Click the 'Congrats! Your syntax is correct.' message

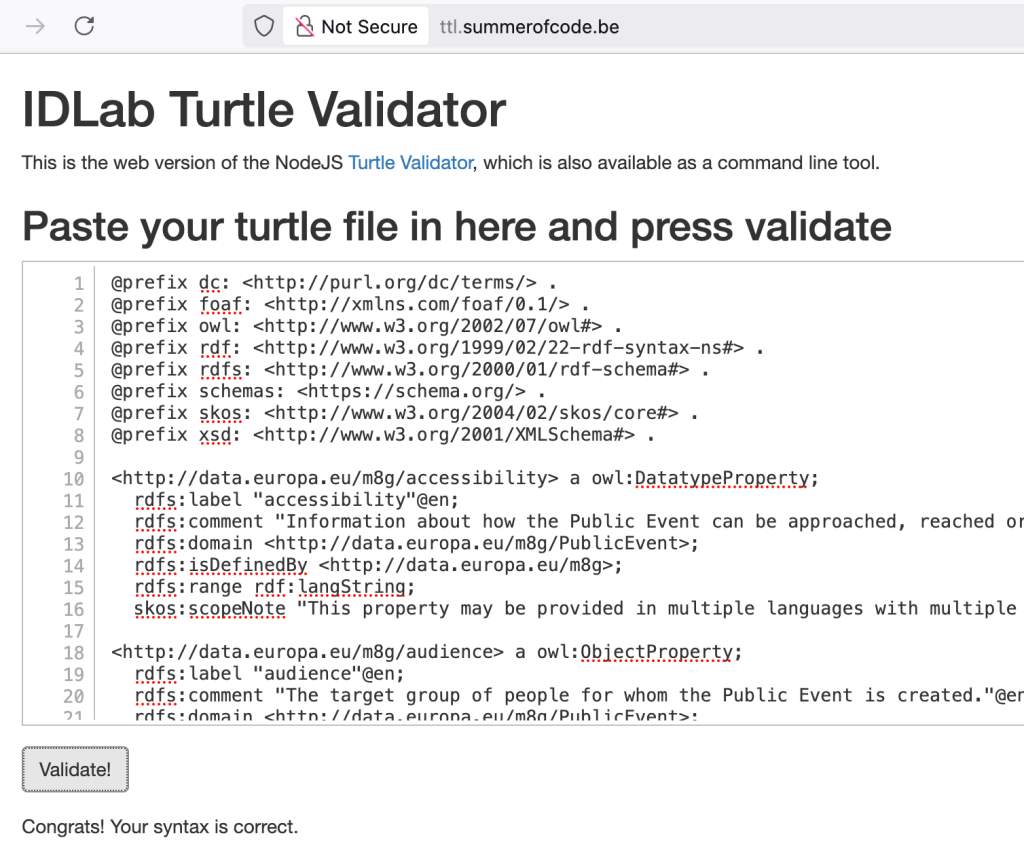[x=160, y=826]
